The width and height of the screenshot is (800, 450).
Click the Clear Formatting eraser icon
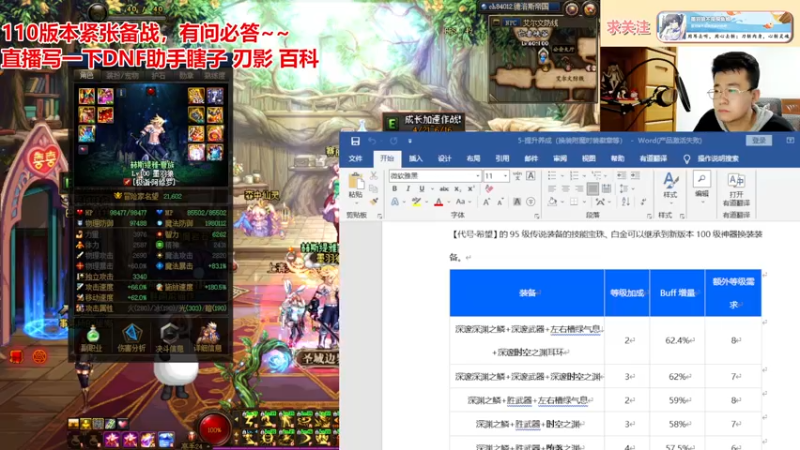coord(489,189)
